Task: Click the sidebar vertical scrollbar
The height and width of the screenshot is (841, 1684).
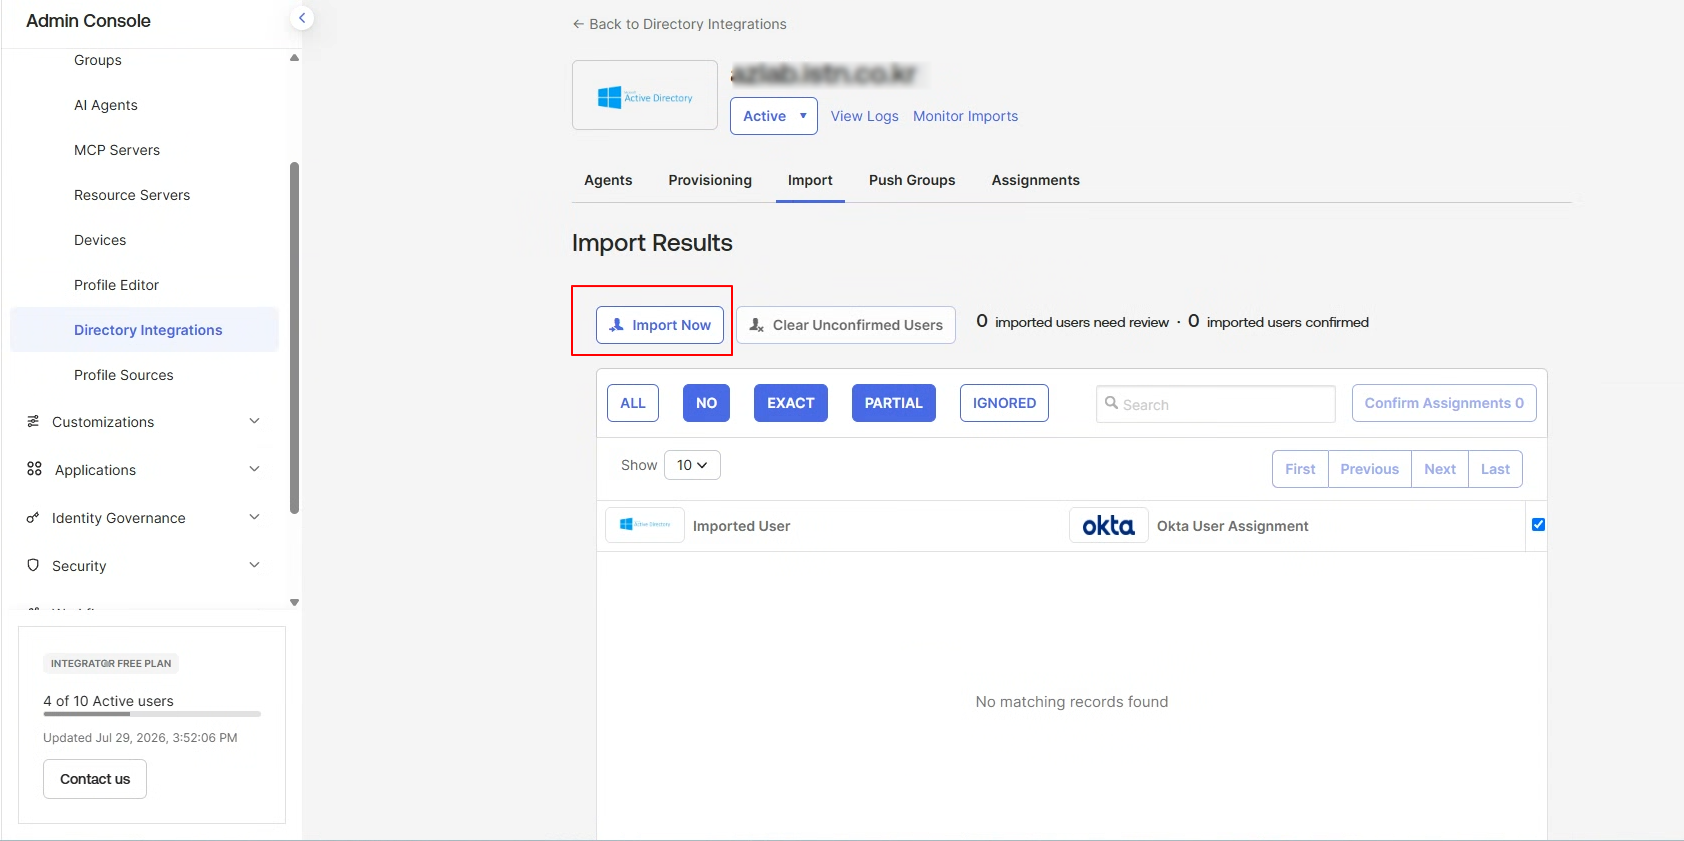Action: [294, 337]
